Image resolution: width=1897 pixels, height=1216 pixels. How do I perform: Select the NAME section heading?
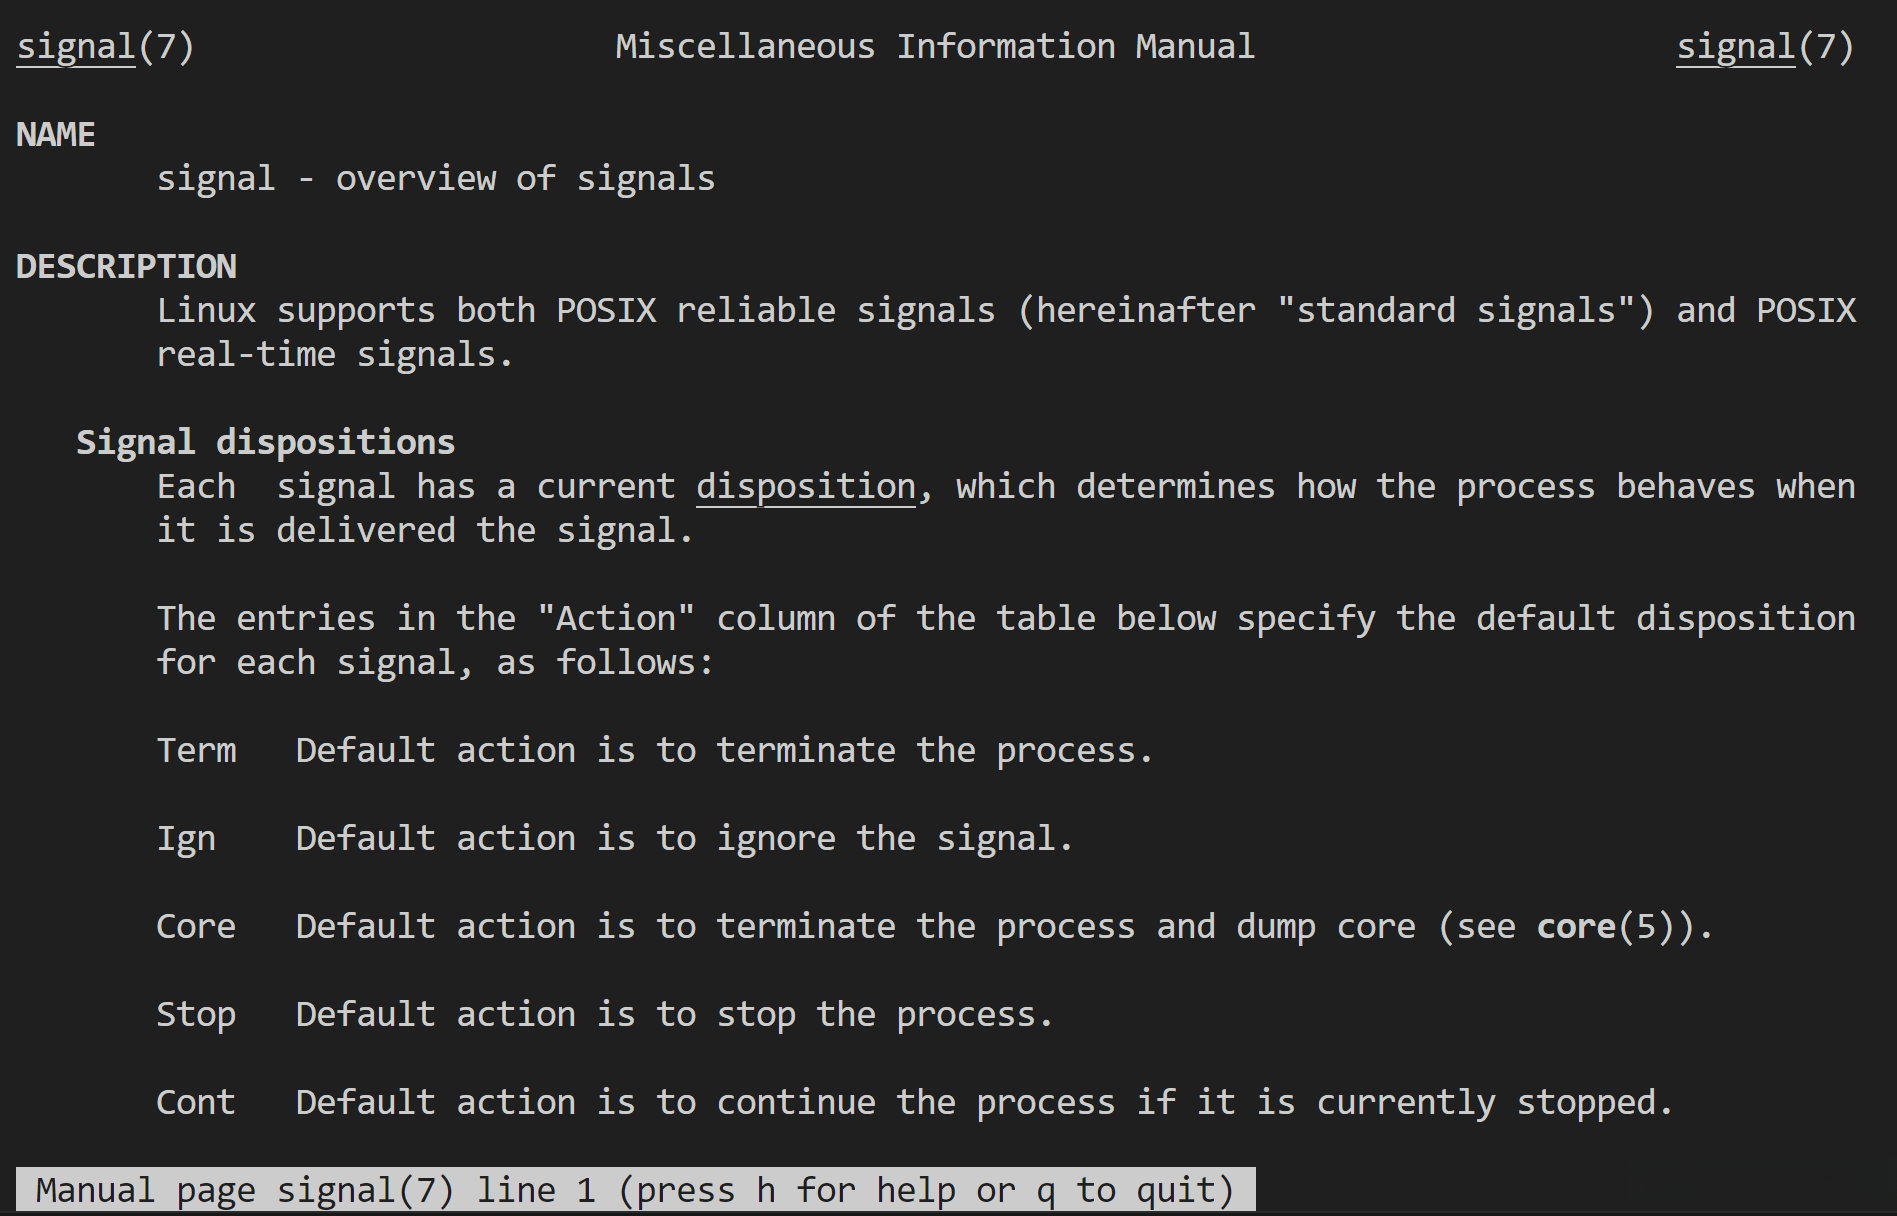point(56,135)
